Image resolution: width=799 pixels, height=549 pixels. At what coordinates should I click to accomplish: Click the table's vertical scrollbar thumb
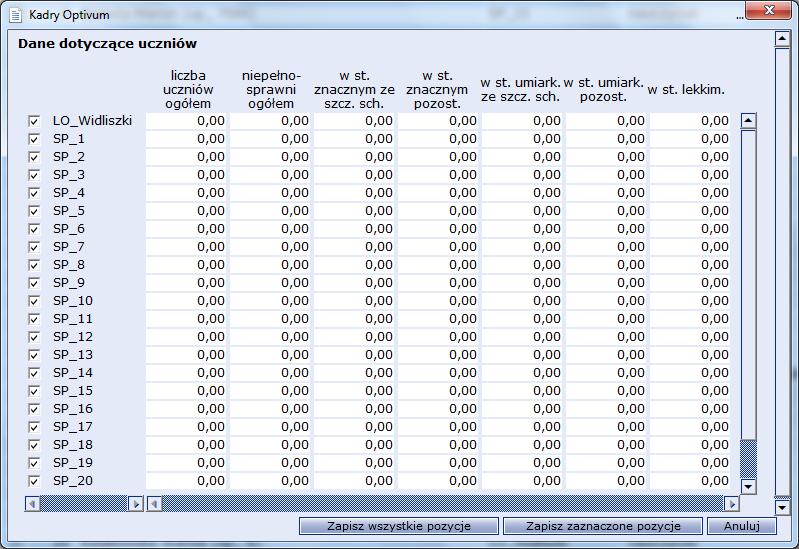(748, 283)
